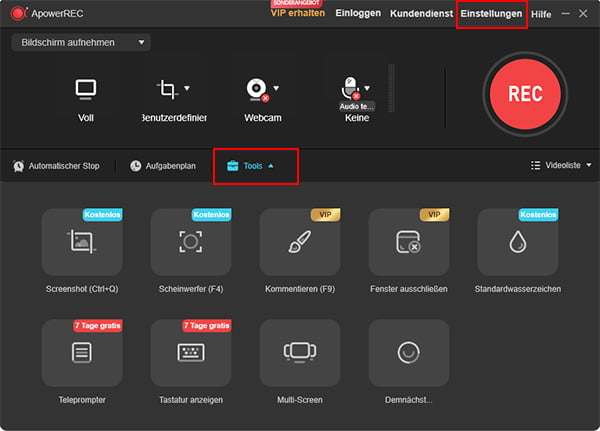Choose the Benutzerdefiniert crop region icon
Image resolution: width=600 pixels, height=431 pixels.
pos(167,90)
